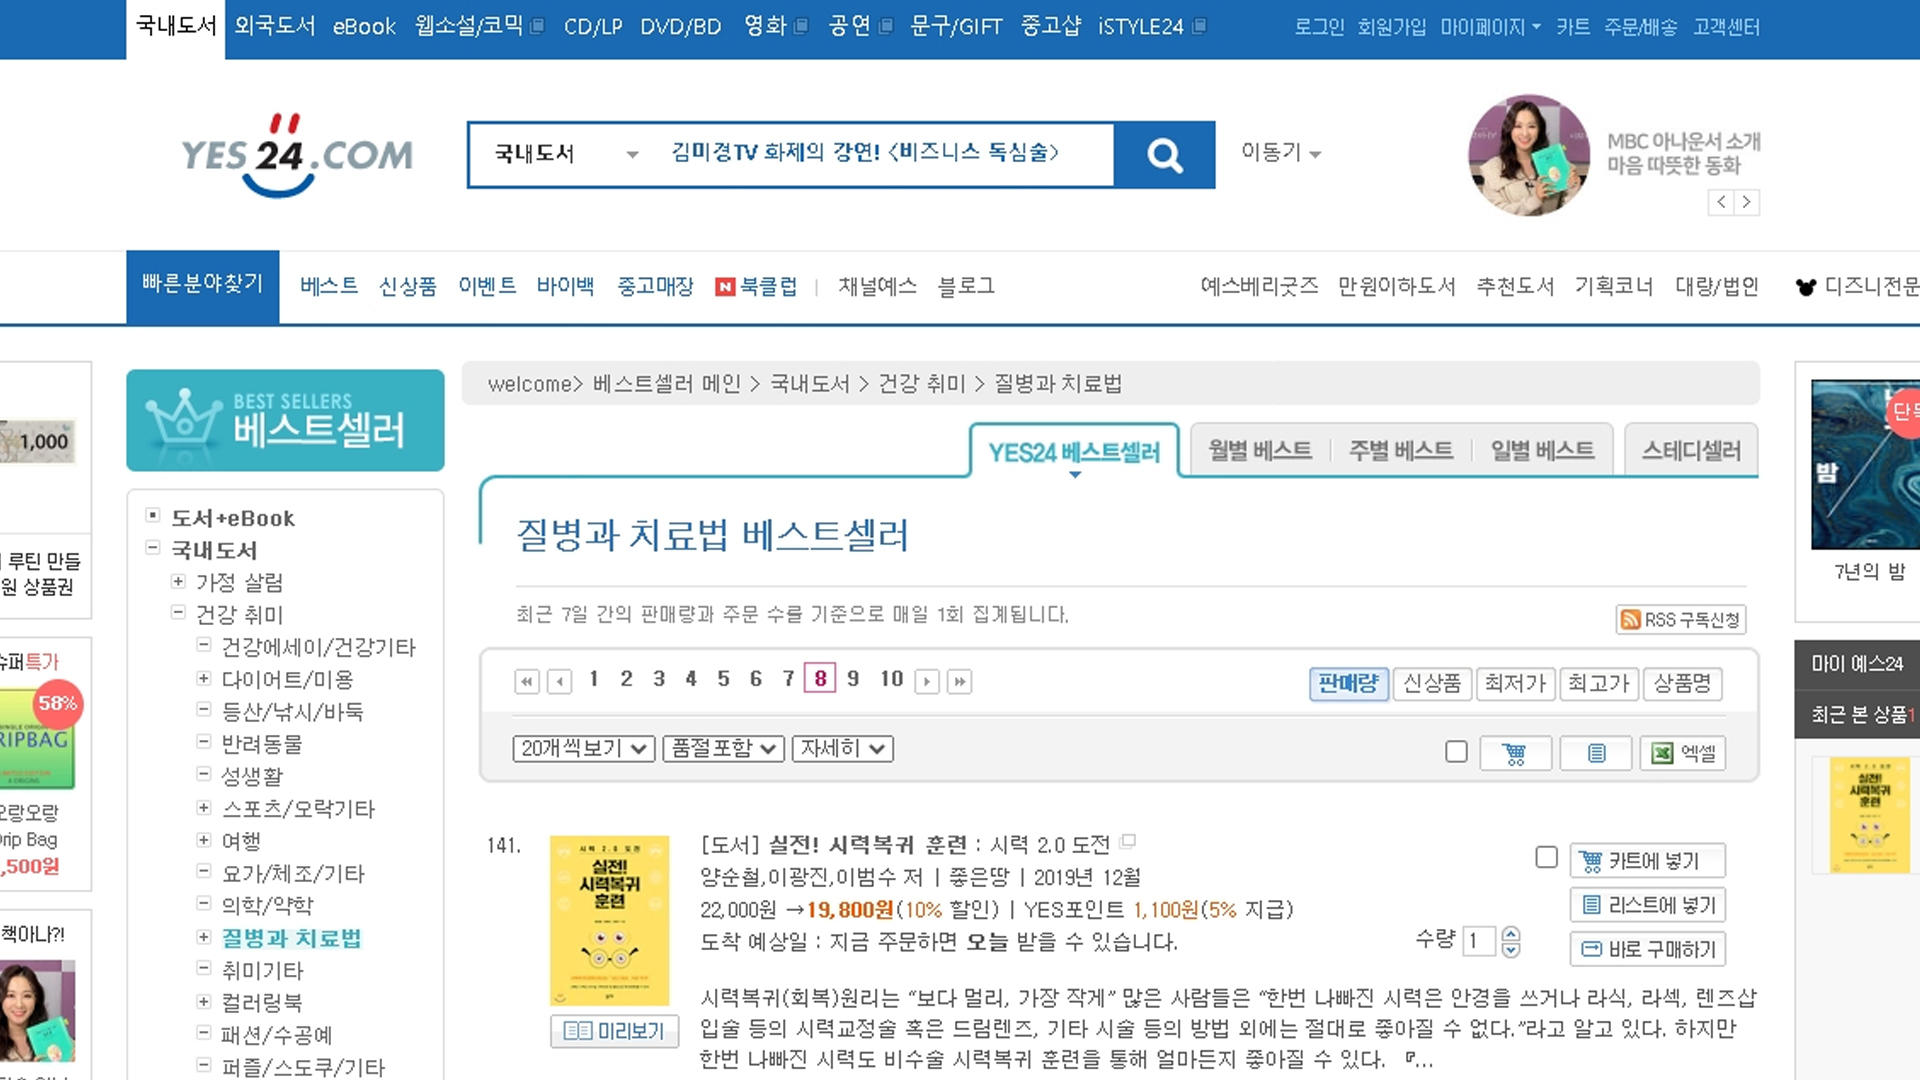Go to the last page using the double-right arrow

(x=959, y=682)
